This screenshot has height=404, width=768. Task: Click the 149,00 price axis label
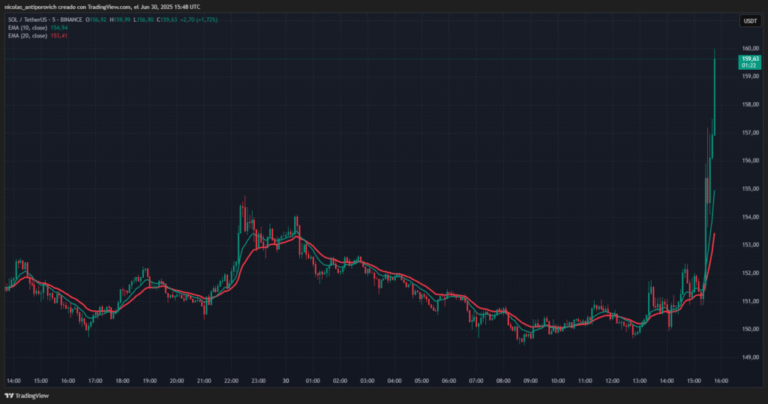(x=750, y=357)
